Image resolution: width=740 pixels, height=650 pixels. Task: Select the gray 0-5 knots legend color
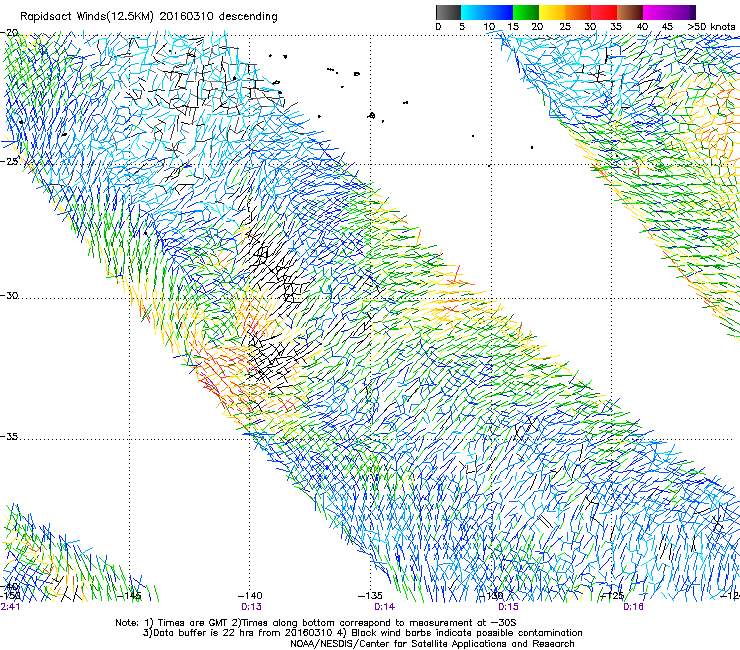pyautogui.click(x=448, y=12)
